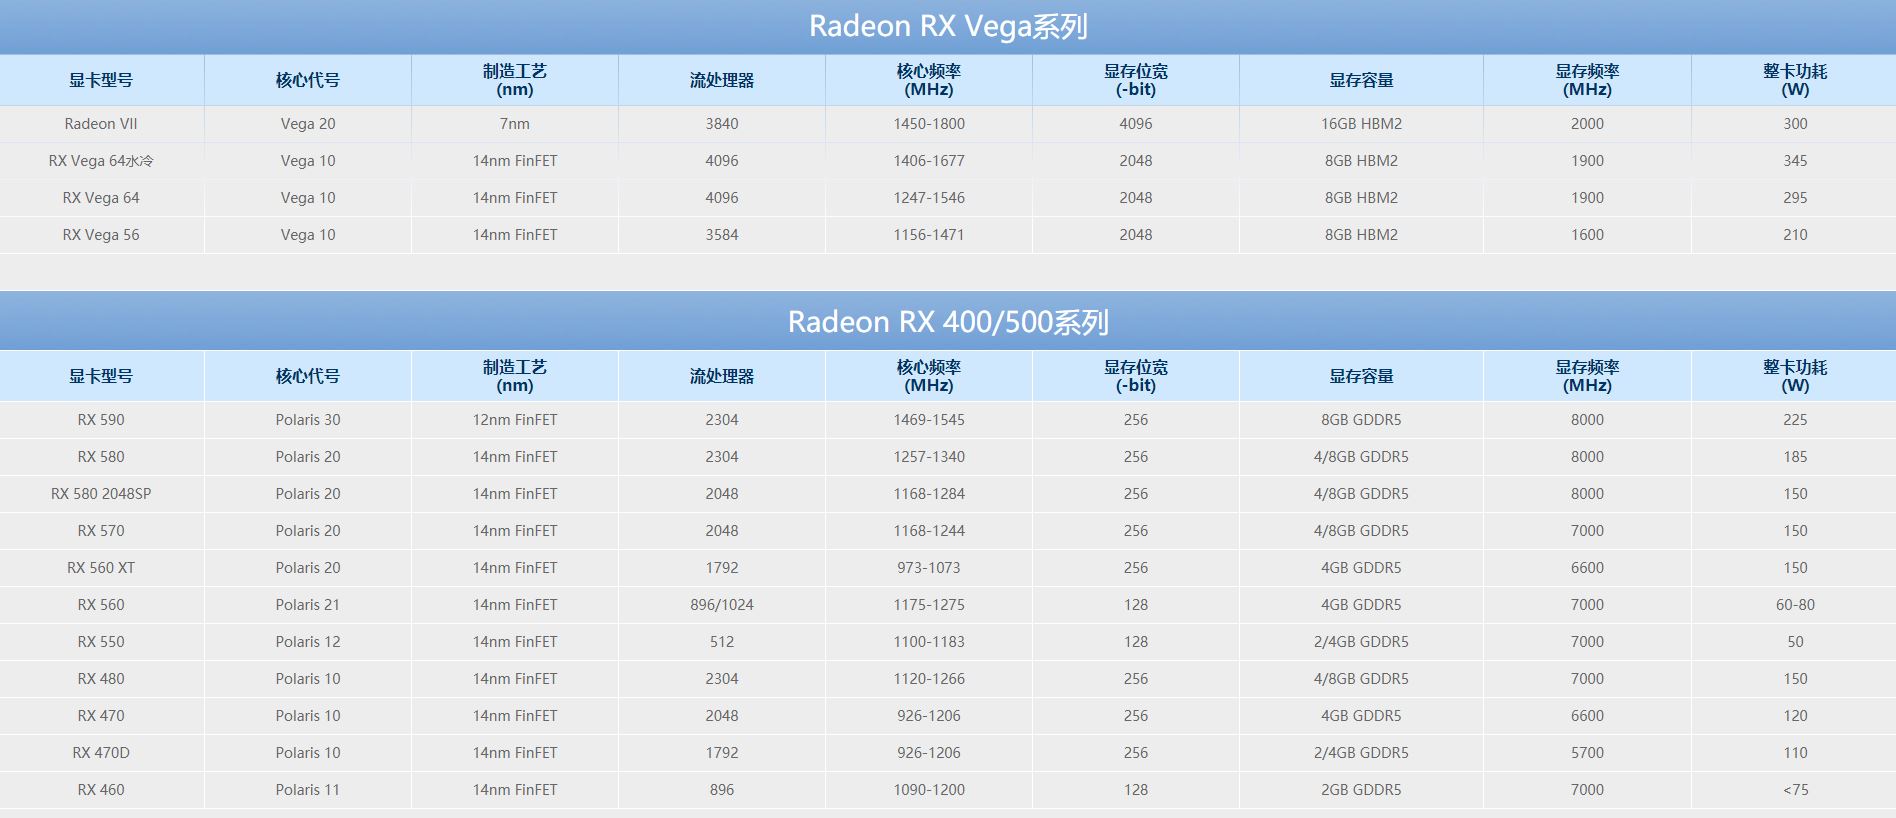The width and height of the screenshot is (1896, 818).
Task: Click the 3840 stream processors value
Action: (722, 124)
